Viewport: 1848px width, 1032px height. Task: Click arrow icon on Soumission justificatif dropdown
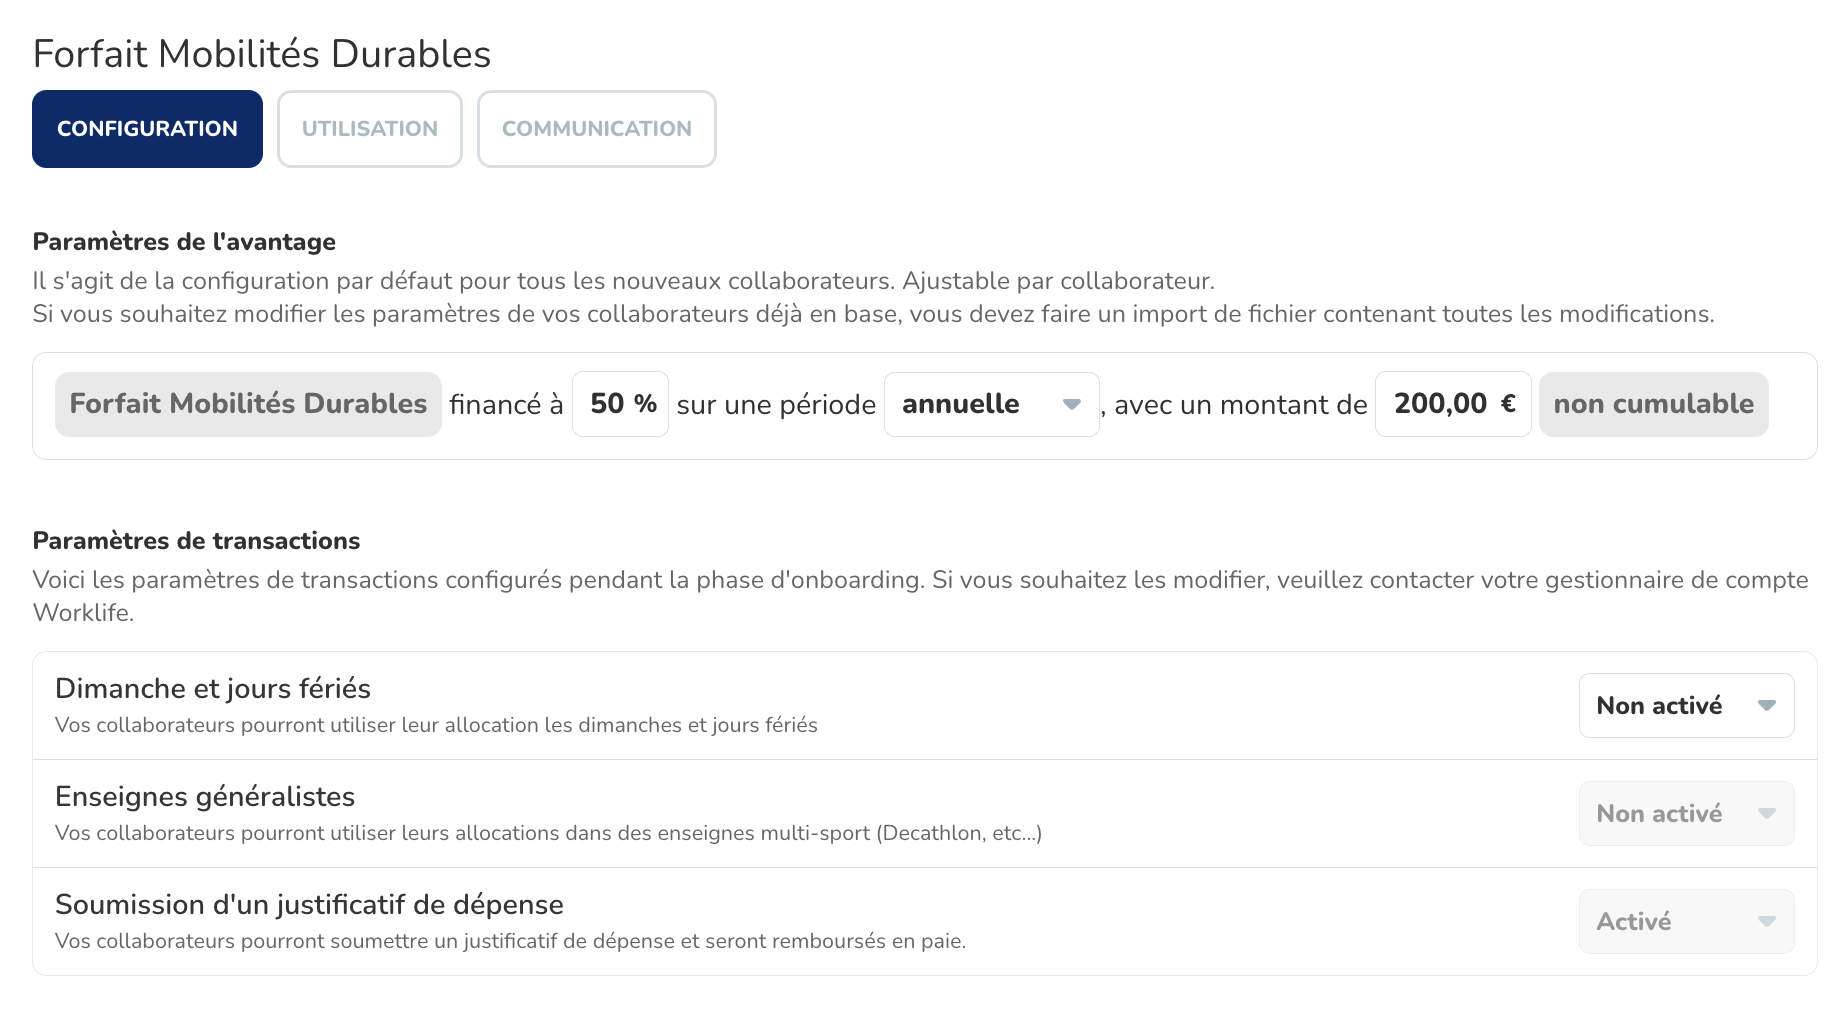tap(1767, 922)
